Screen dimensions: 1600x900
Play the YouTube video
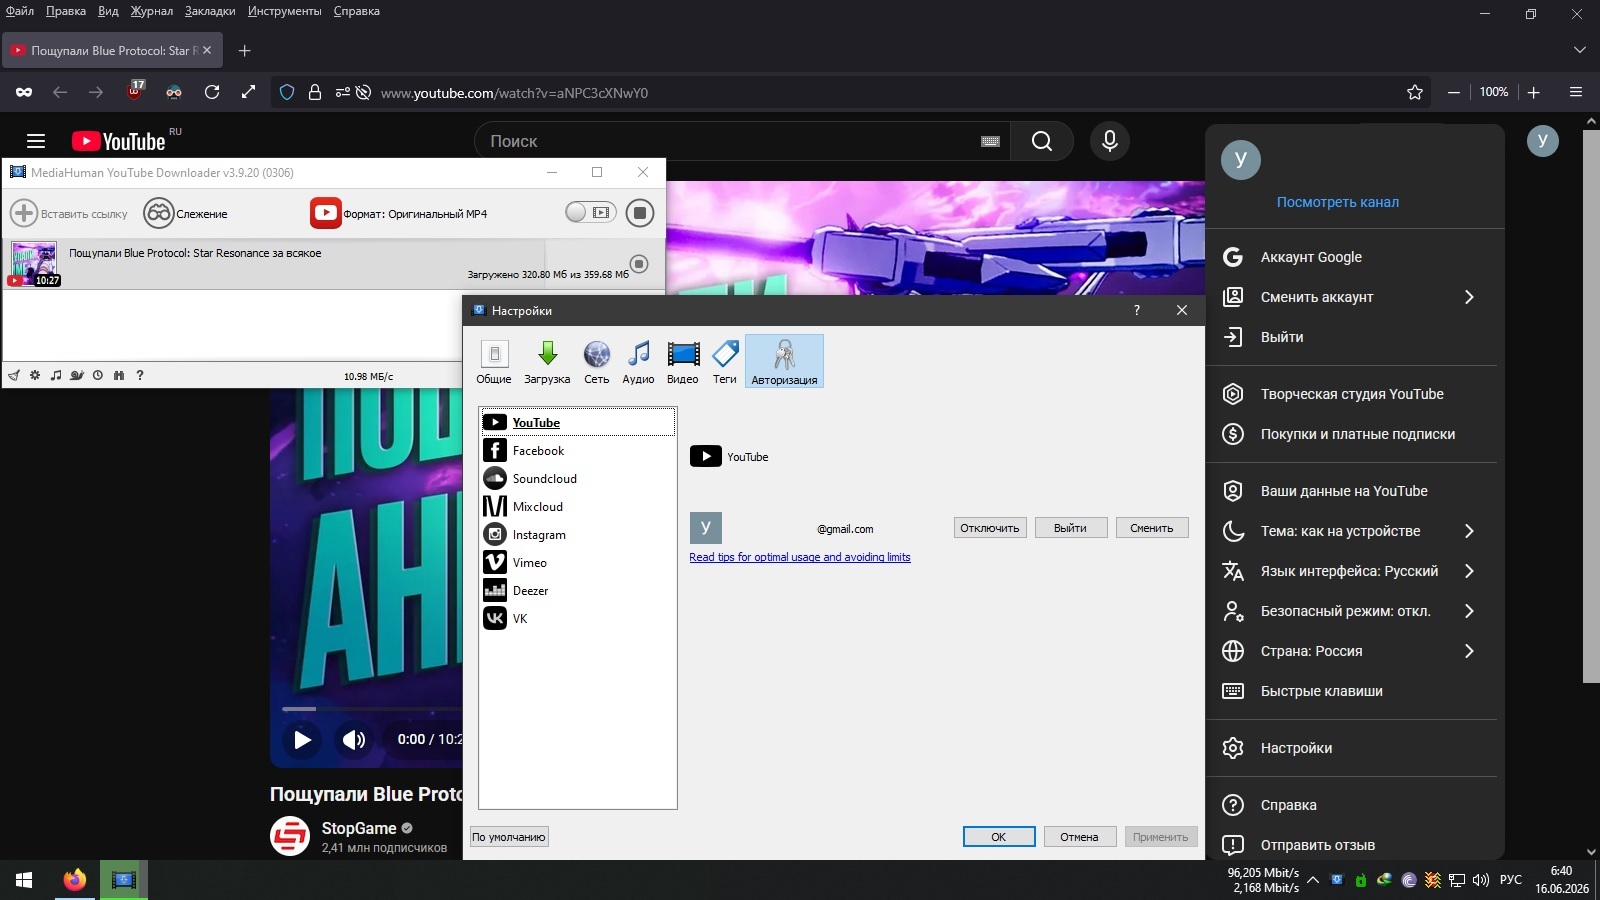pos(302,740)
